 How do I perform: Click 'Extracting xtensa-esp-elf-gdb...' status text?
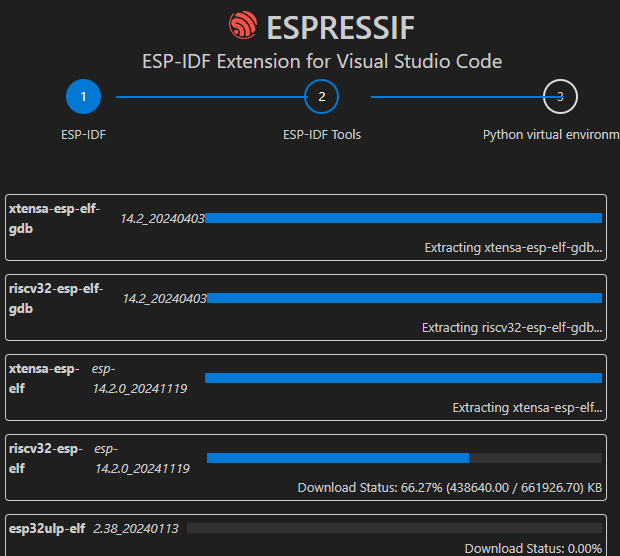pyautogui.click(x=513, y=248)
